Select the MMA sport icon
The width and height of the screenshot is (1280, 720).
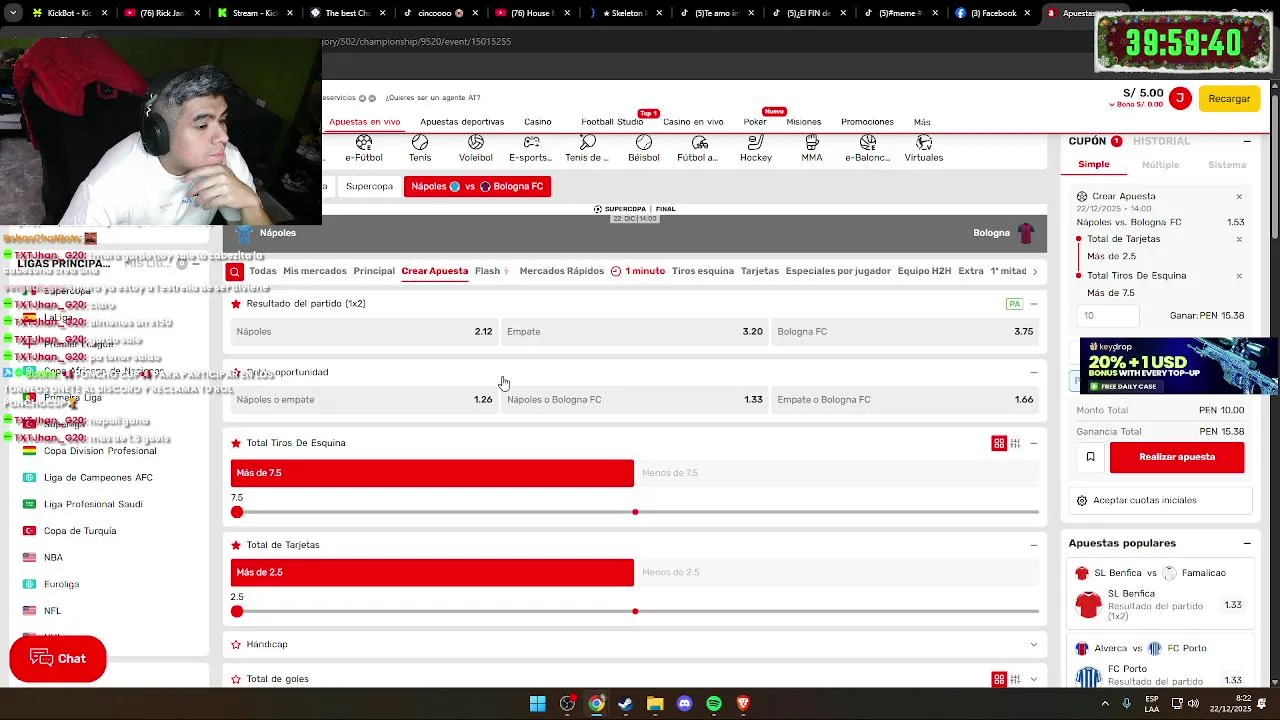tap(812, 149)
